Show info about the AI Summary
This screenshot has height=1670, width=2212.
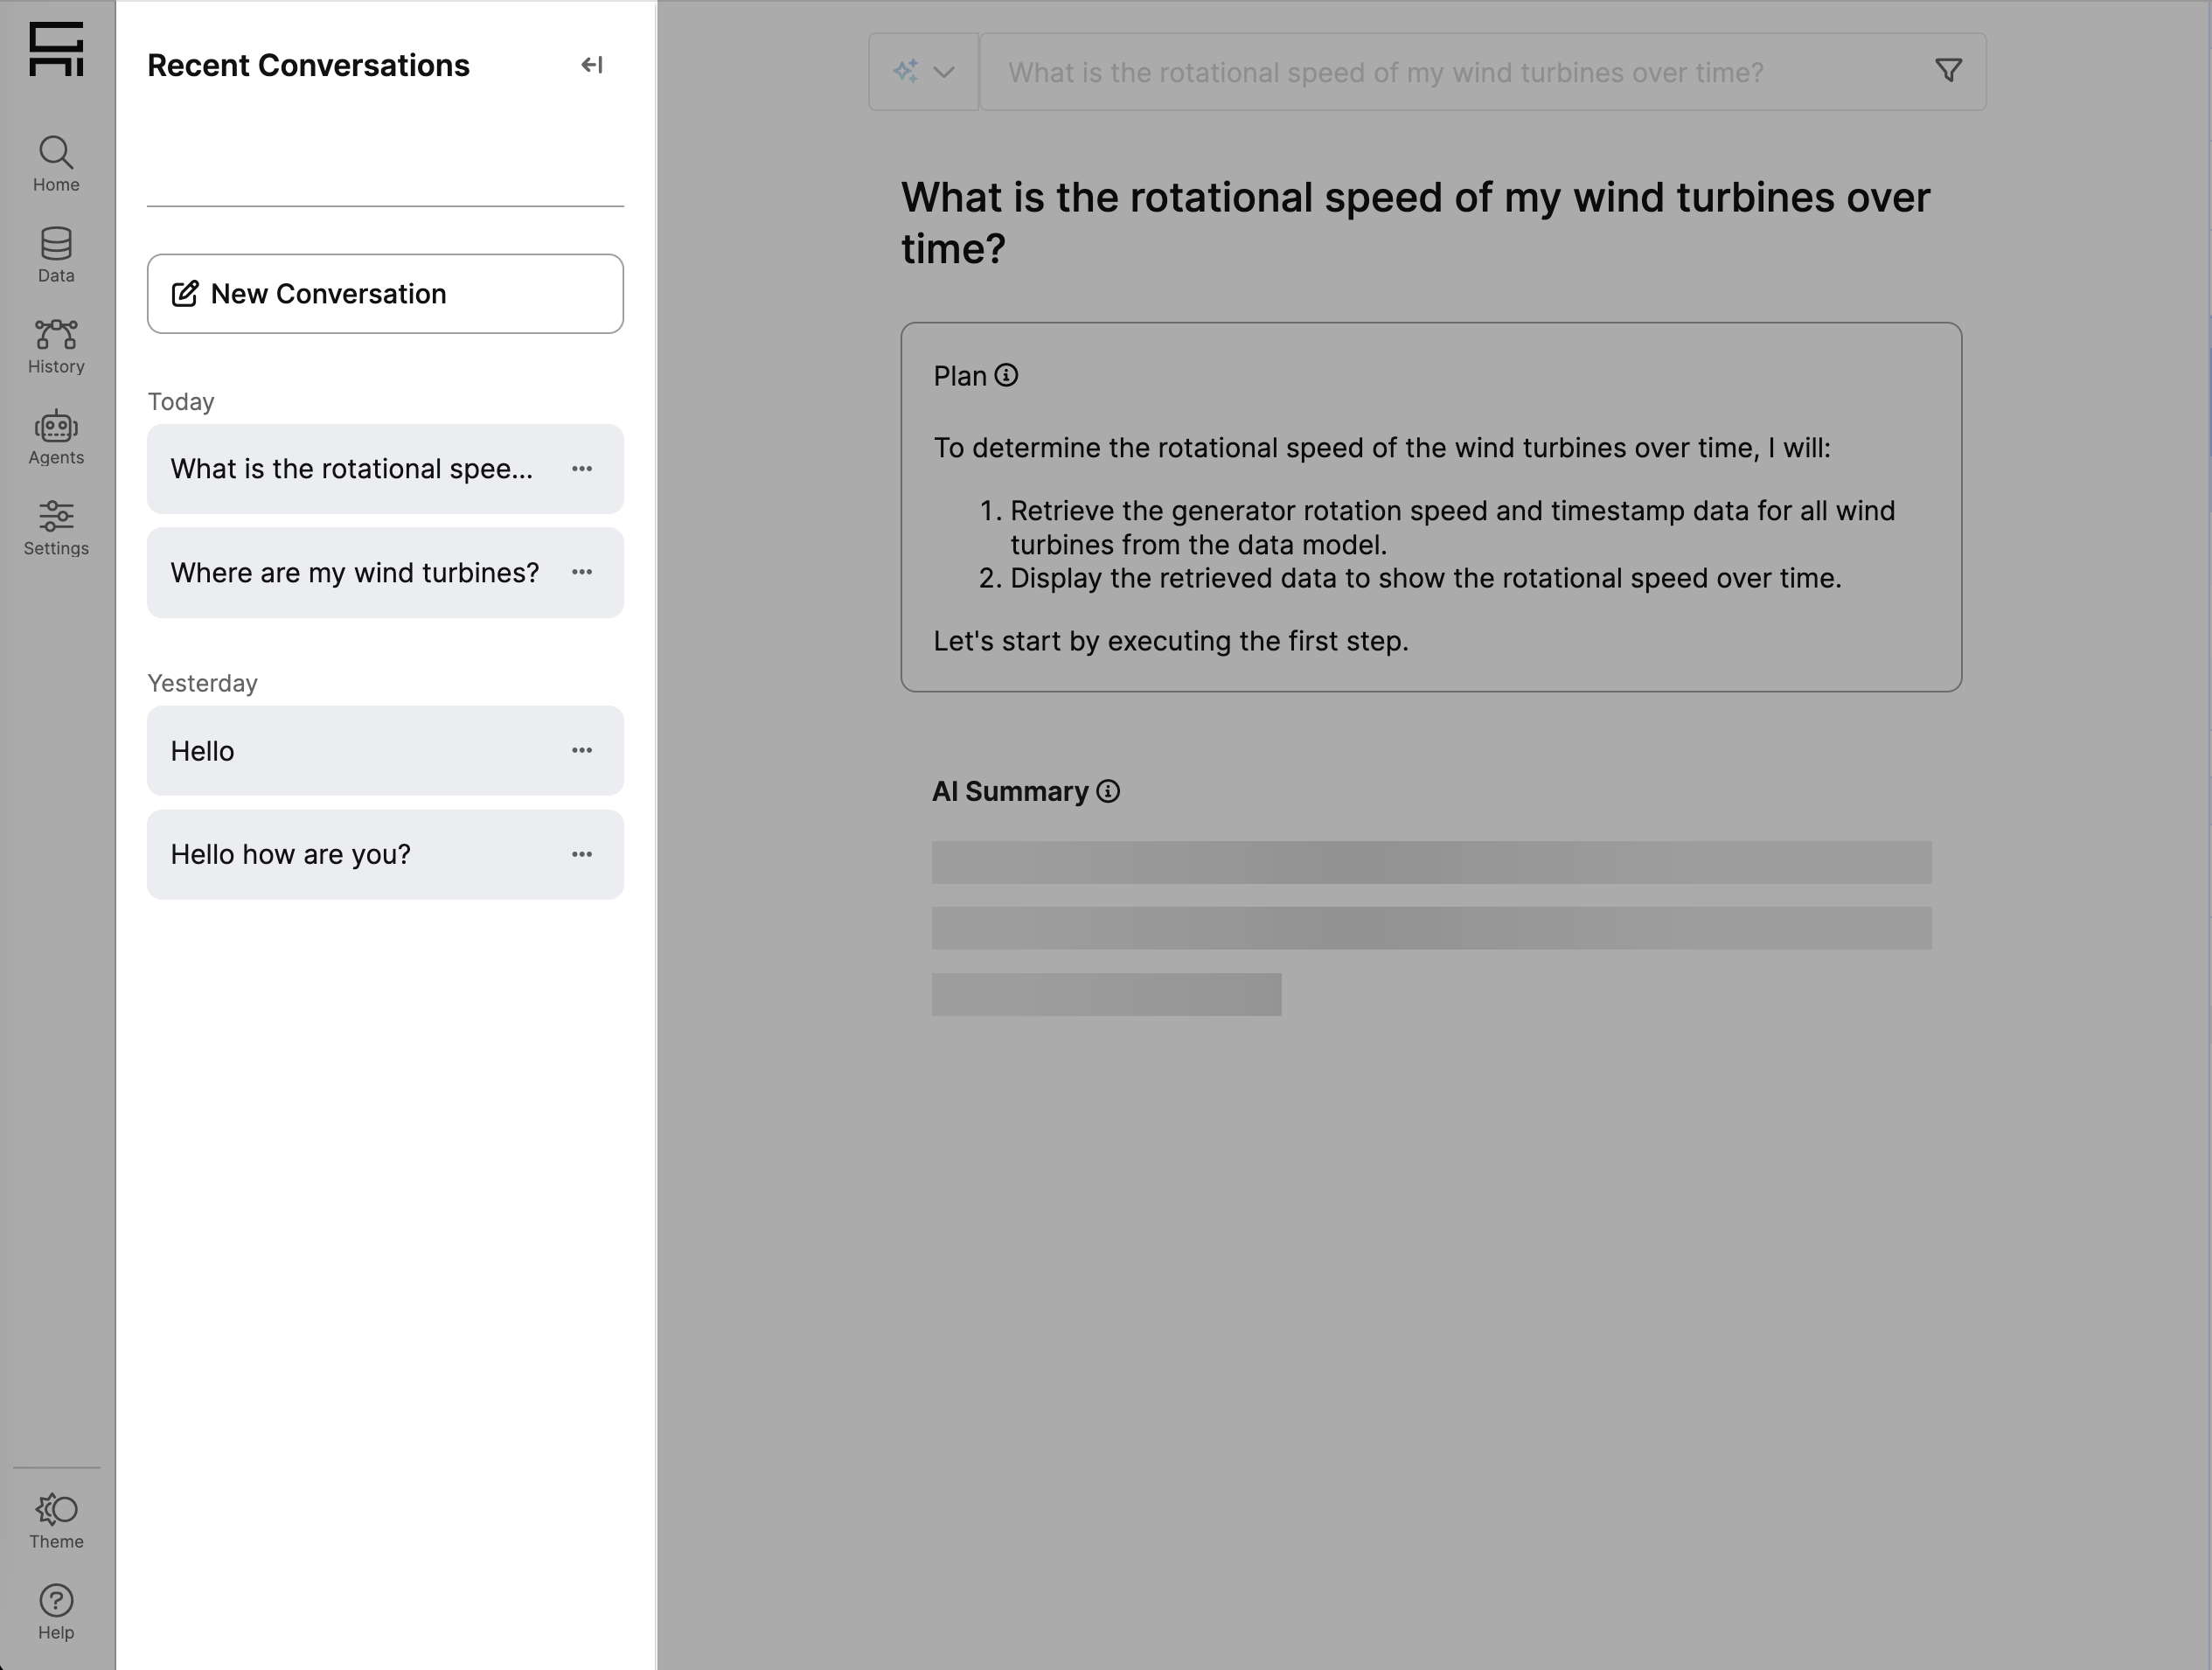click(x=1108, y=792)
